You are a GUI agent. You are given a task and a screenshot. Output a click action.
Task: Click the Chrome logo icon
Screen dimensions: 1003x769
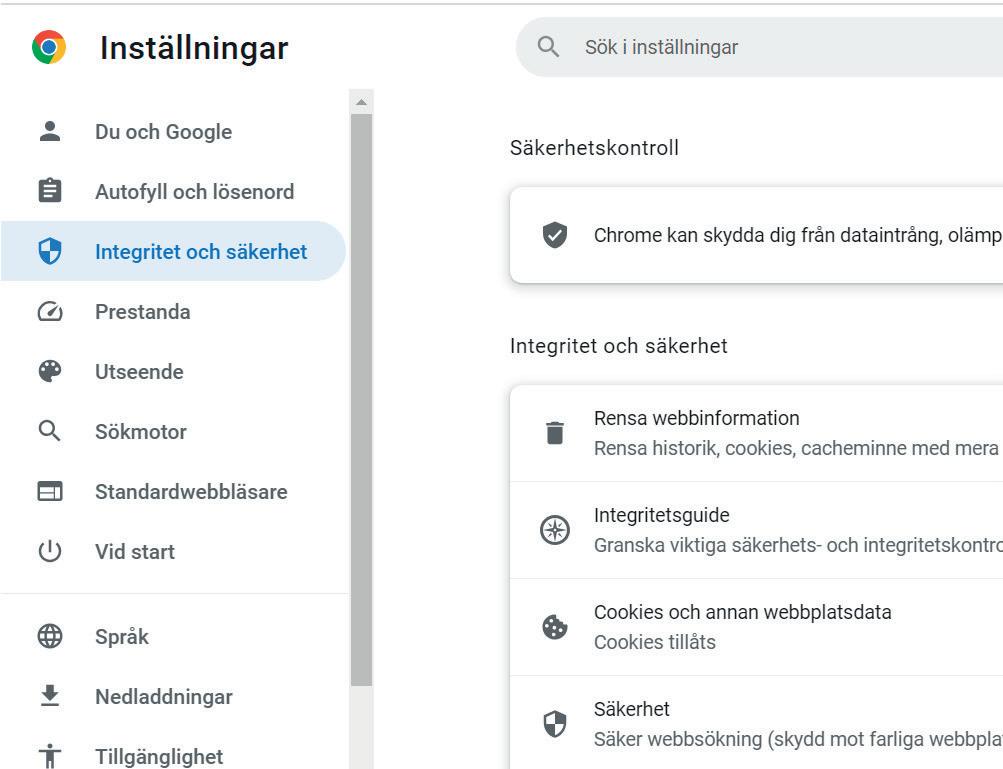point(49,47)
